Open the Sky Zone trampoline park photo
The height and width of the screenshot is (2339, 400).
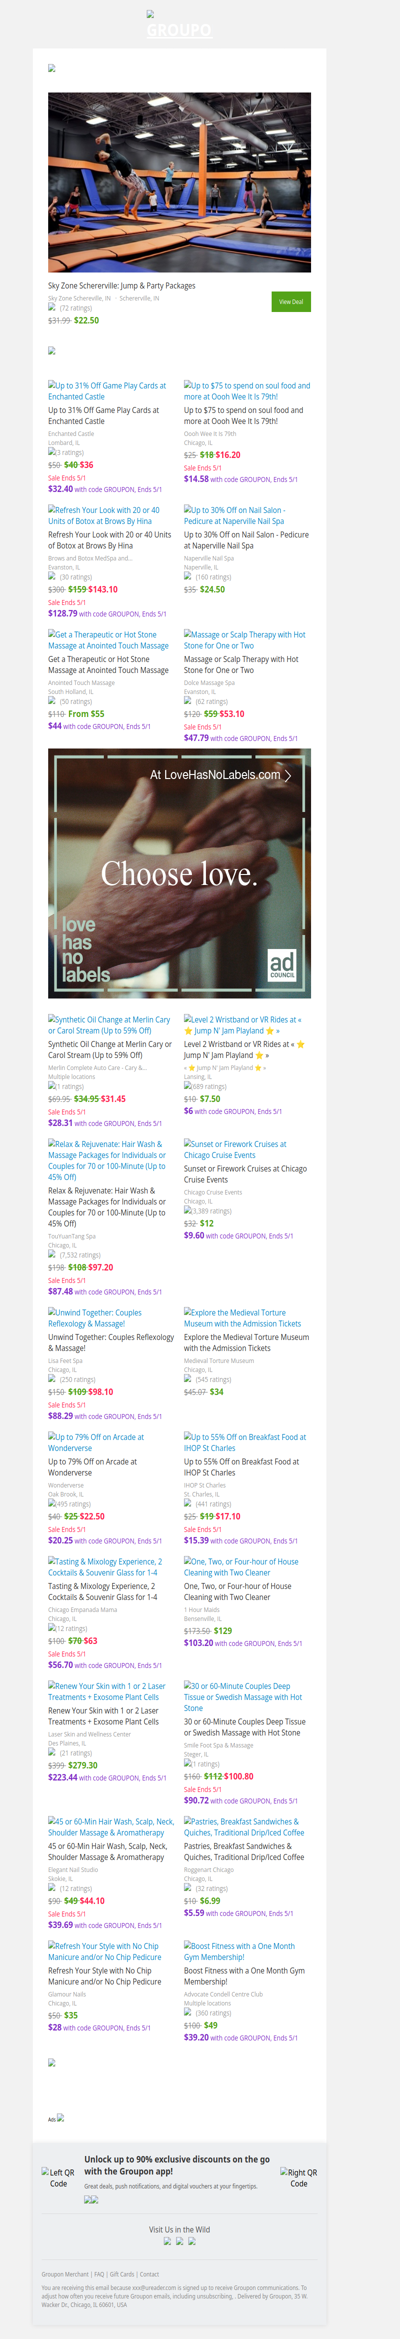(x=179, y=182)
